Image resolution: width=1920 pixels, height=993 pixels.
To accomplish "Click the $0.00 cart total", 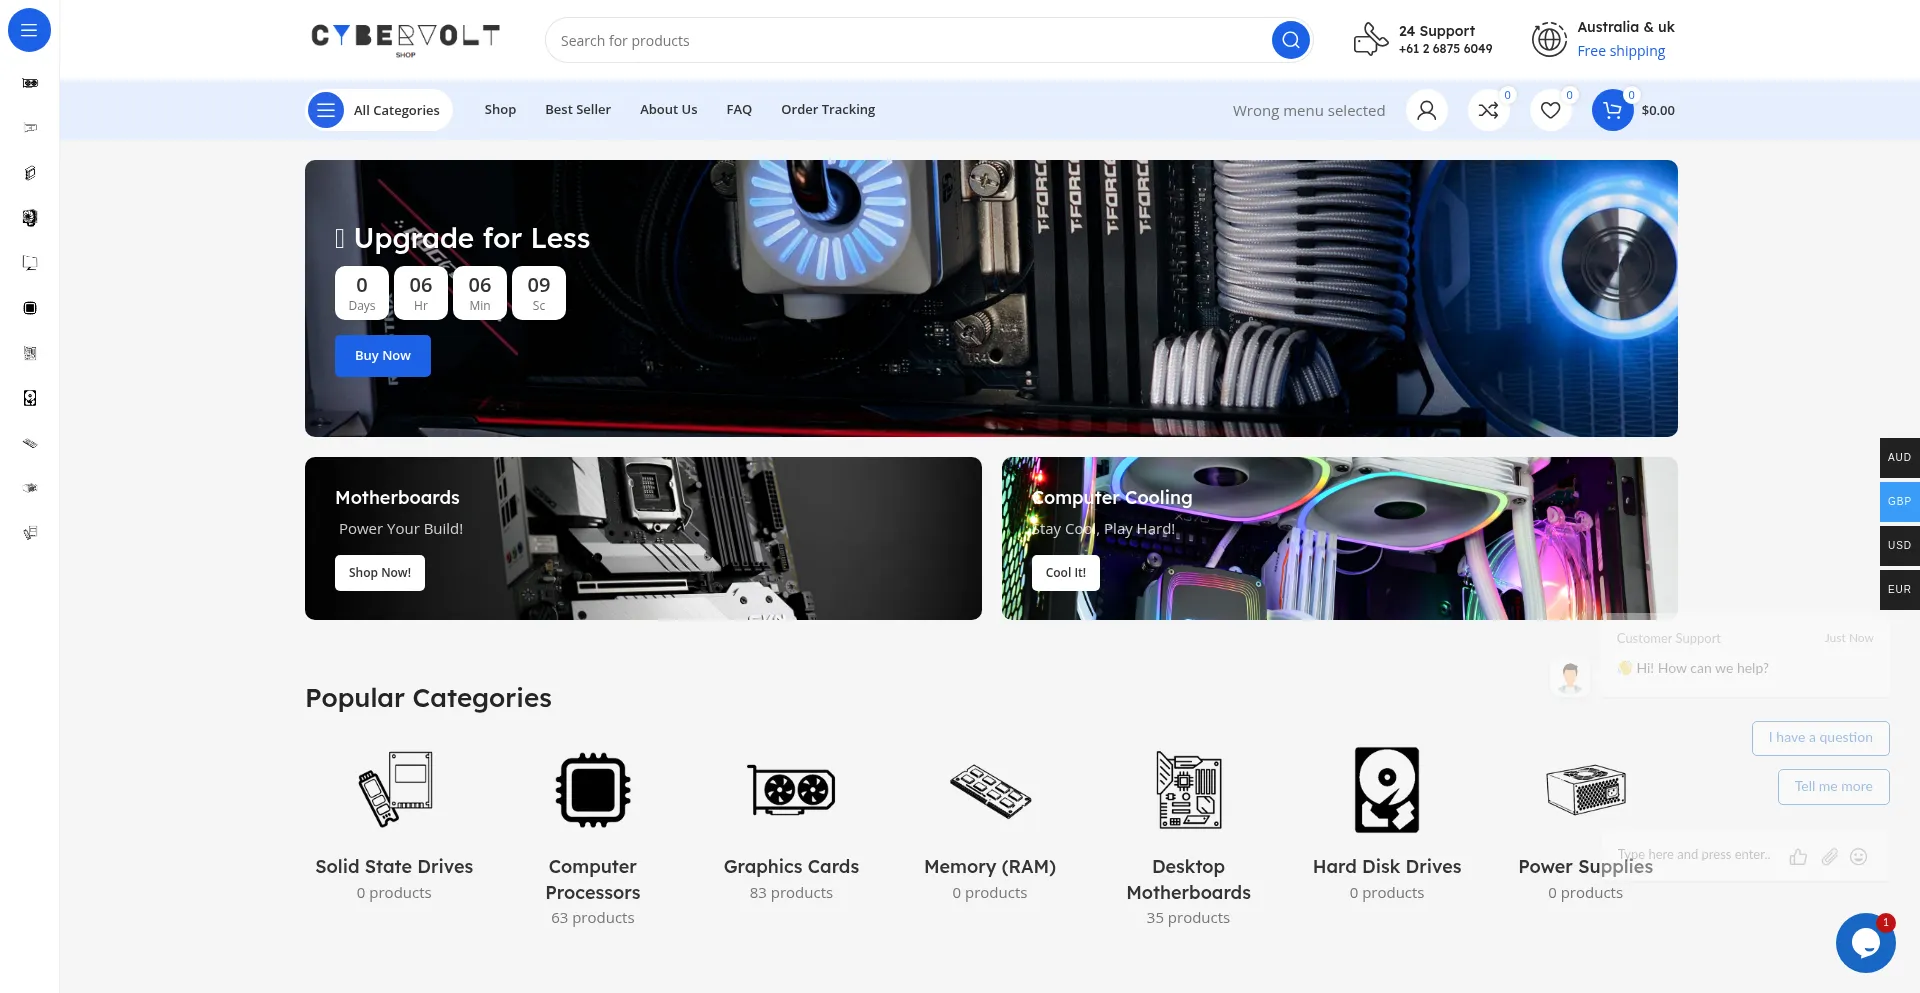I will (x=1658, y=111).
